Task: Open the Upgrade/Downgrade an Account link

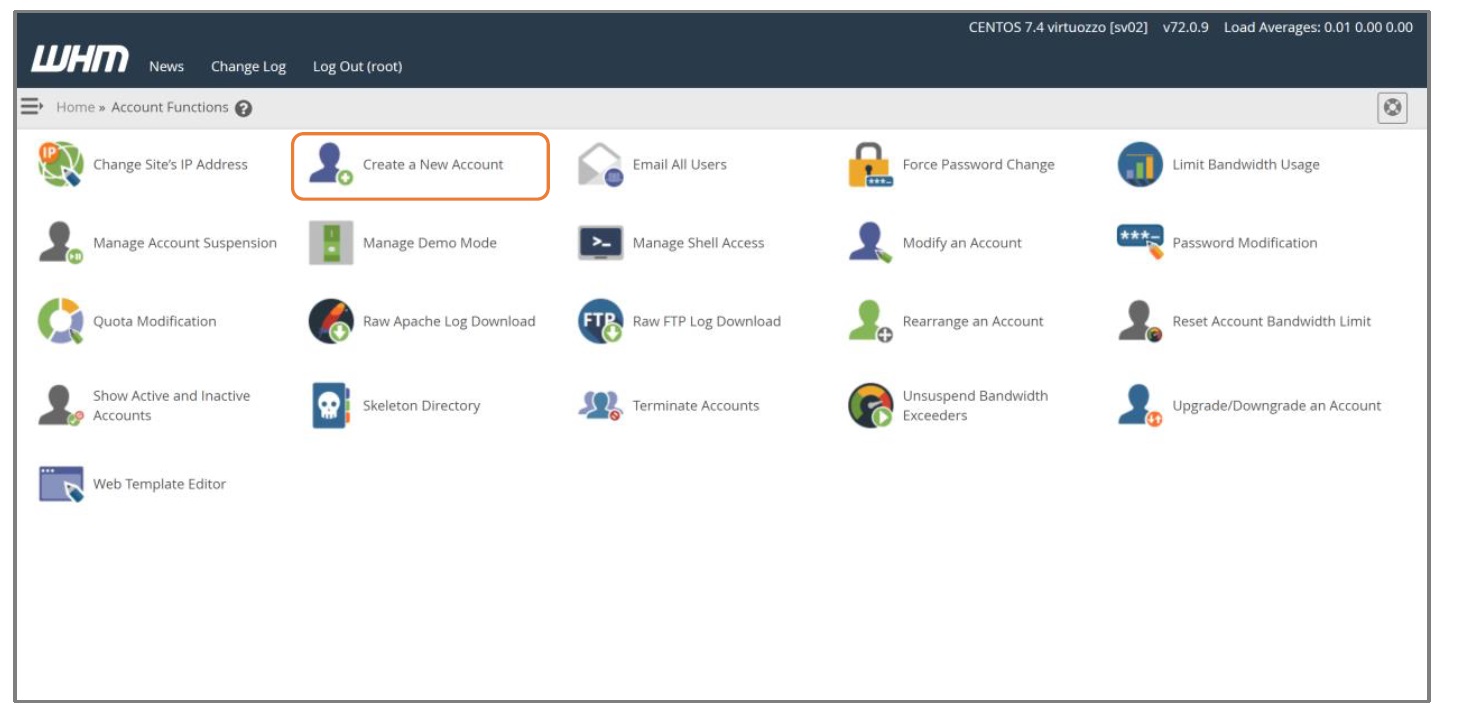Action: point(1277,406)
